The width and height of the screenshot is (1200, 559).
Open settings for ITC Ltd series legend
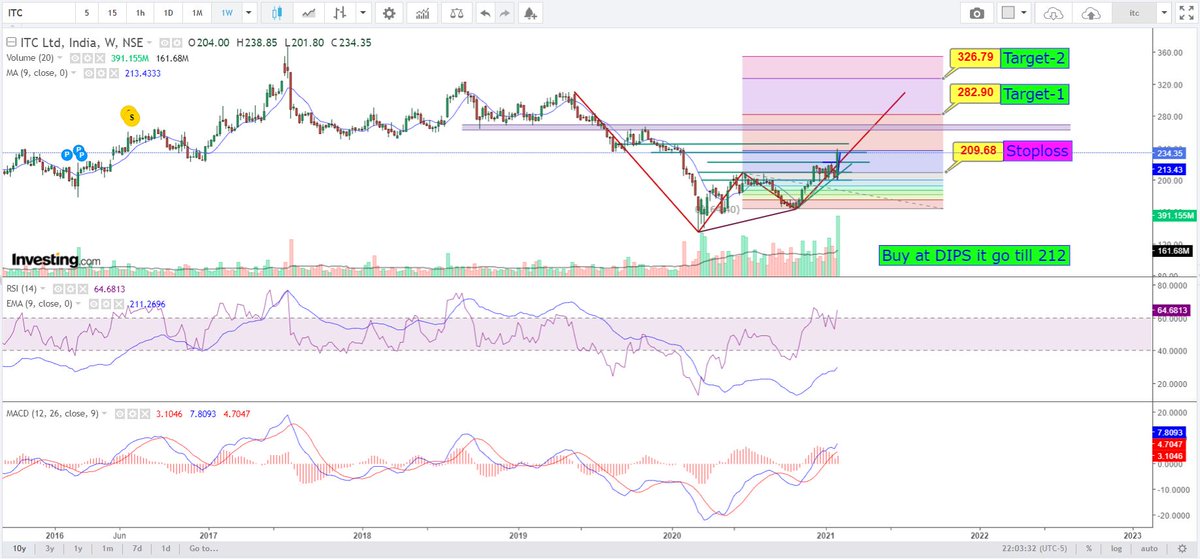tap(177, 43)
